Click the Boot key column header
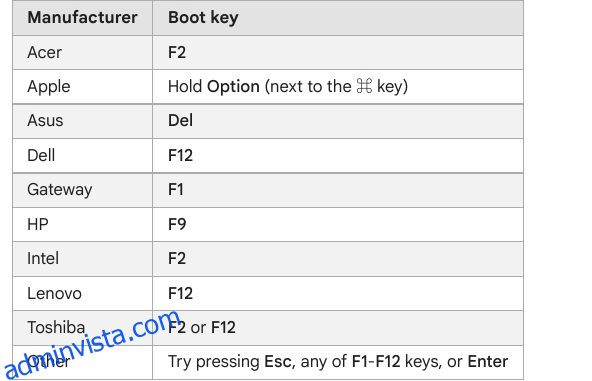The image size is (592, 381). [338, 18]
